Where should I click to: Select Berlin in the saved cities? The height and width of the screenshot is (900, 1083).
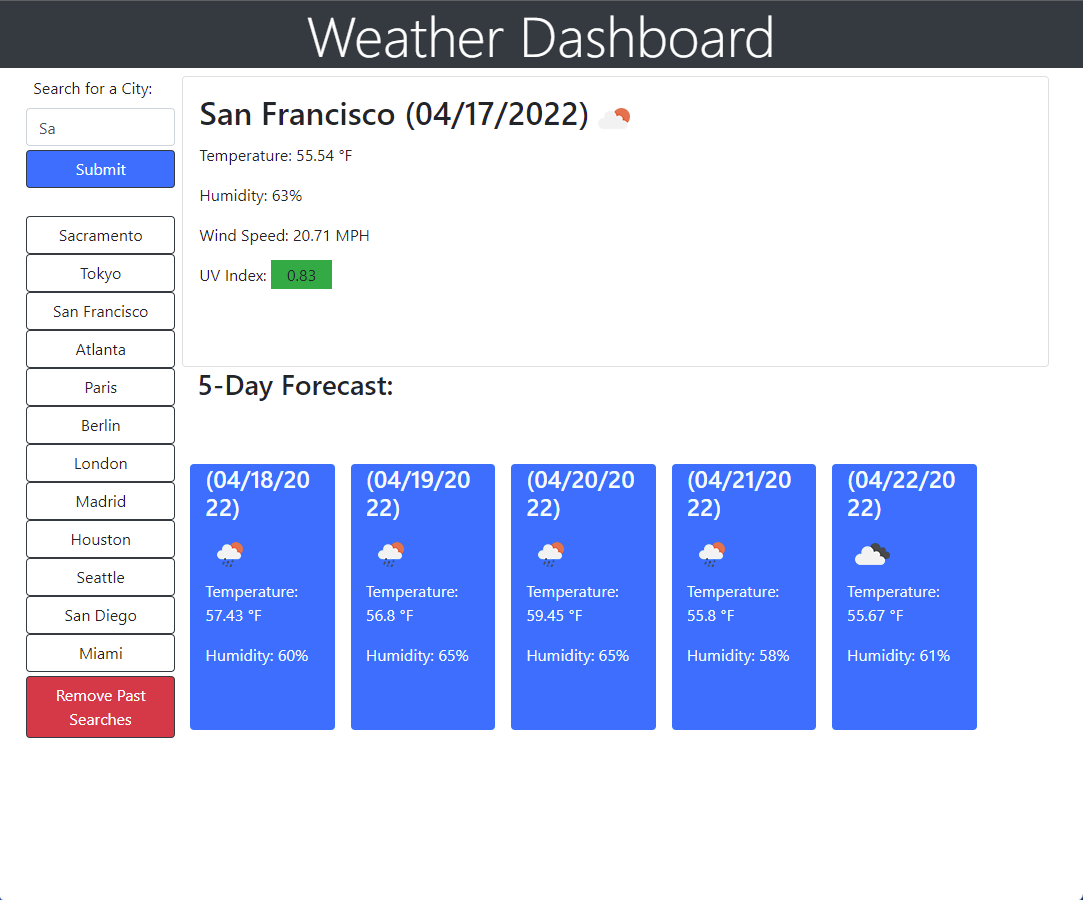click(x=100, y=425)
